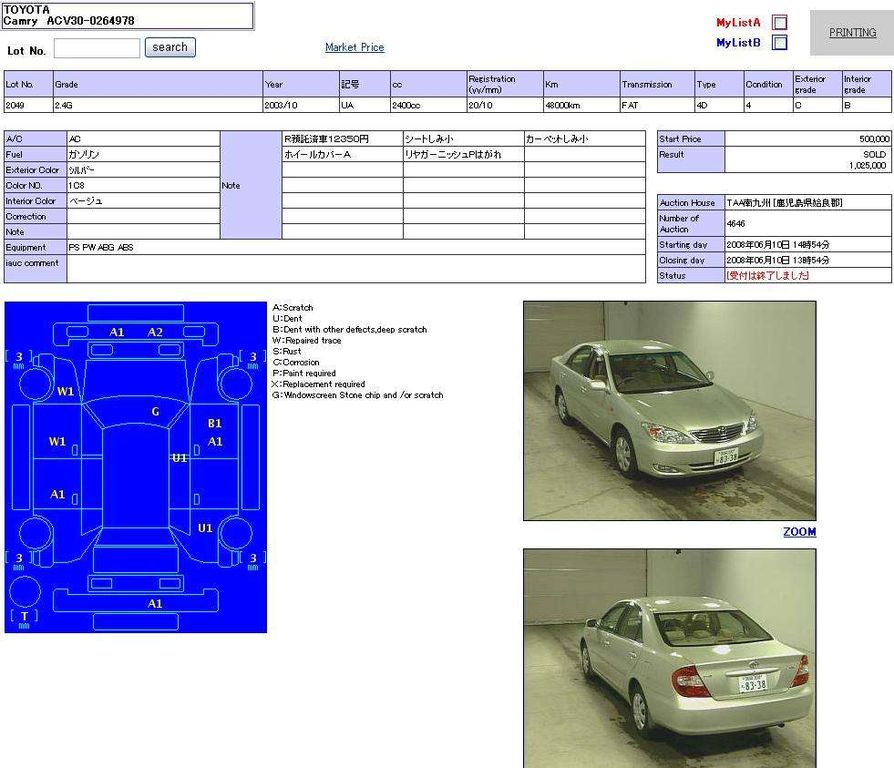The height and width of the screenshot is (768, 894).
Task: Click the 'isuc comment' label cell
Action: coord(35,269)
